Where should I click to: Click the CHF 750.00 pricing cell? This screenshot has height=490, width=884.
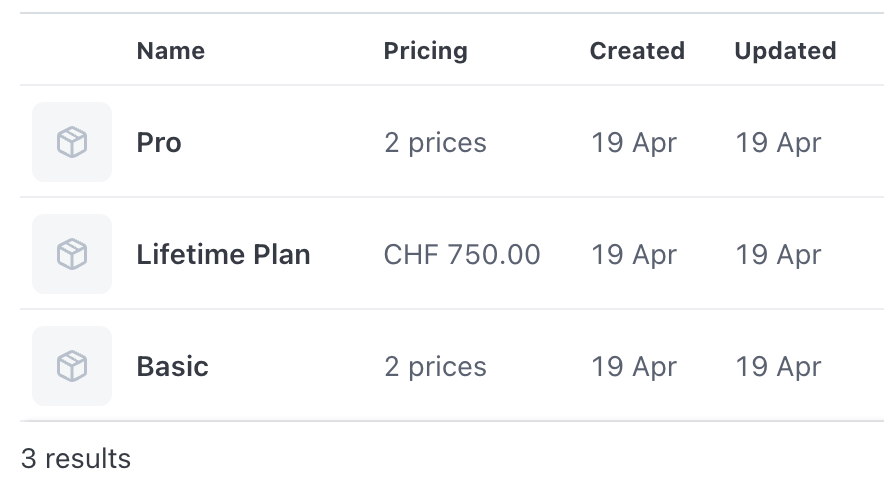click(x=462, y=254)
